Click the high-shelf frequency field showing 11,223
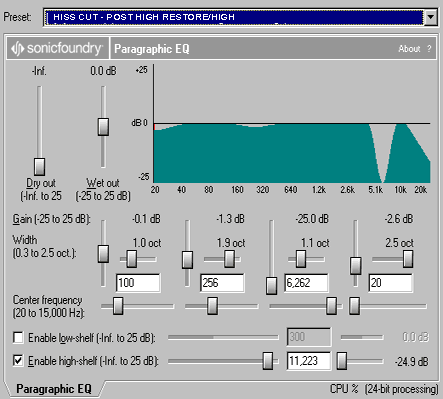The width and height of the screenshot is (443, 399). [x=309, y=361]
